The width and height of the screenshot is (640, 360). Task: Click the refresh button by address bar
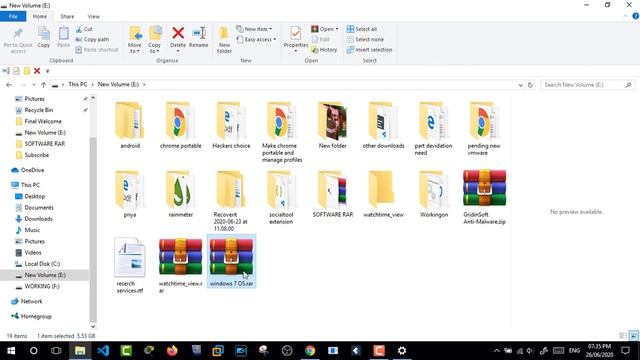click(530, 85)
